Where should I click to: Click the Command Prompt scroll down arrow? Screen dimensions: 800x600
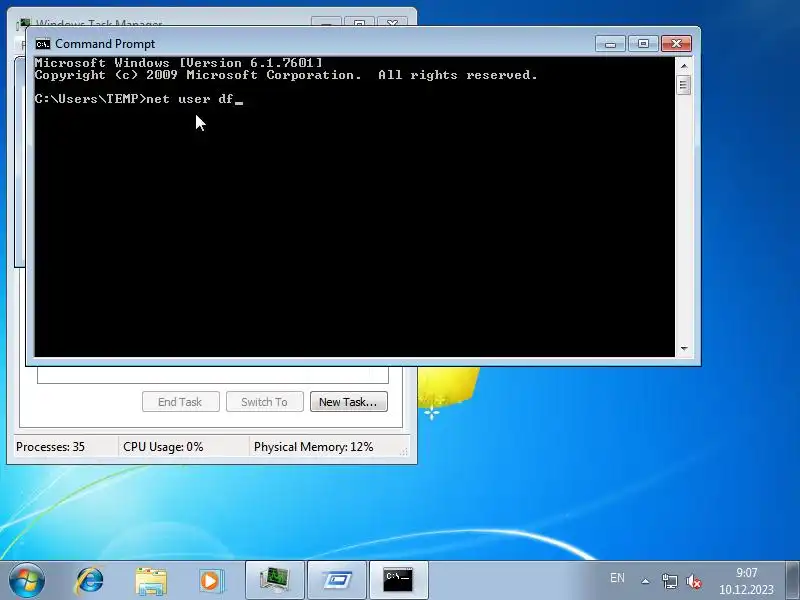coord(684,348)
